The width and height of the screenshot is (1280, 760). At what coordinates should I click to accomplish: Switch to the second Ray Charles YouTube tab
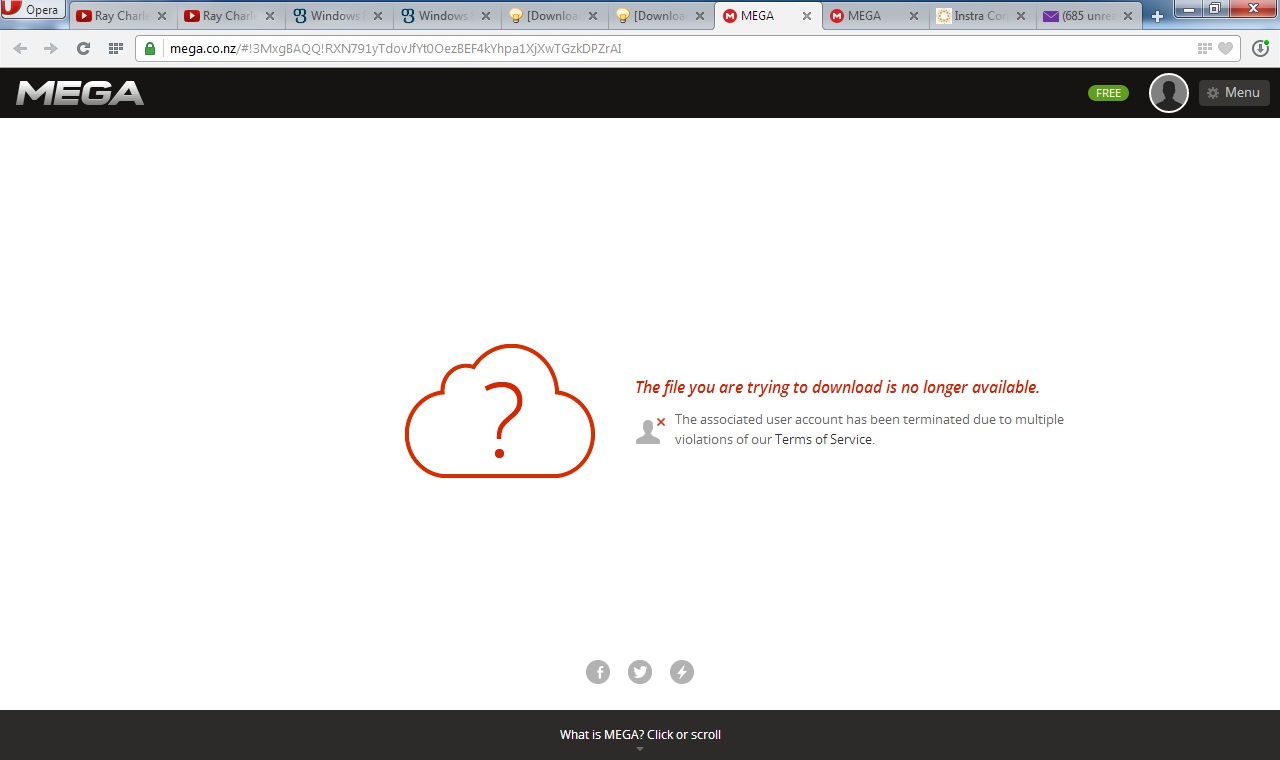(x=229, y=16)
